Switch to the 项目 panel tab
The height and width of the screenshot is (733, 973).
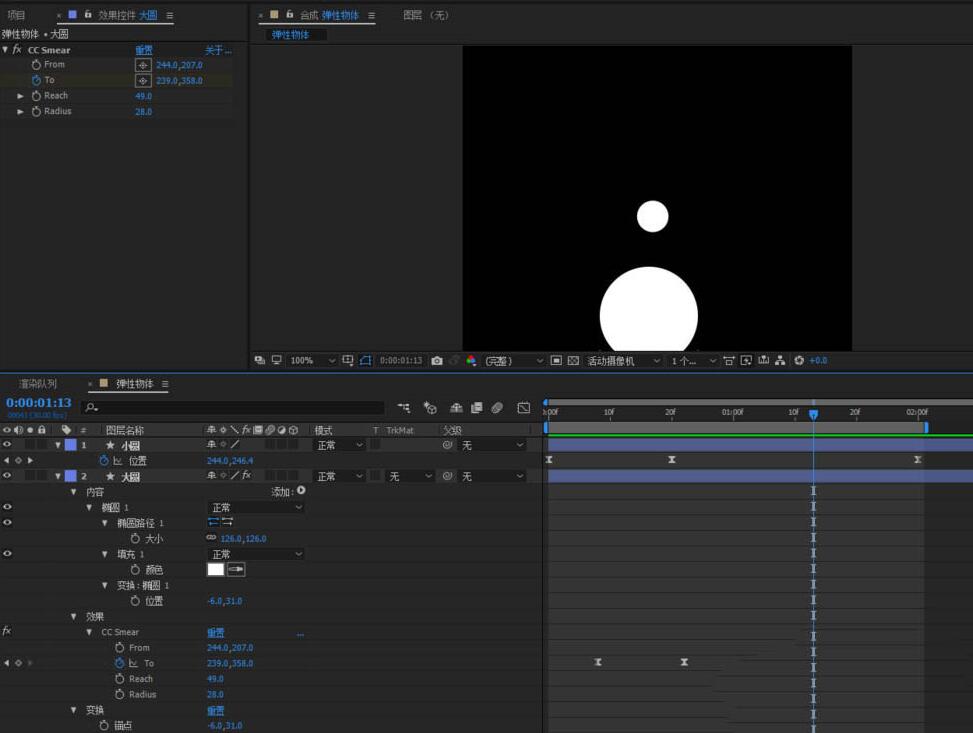click(x=16, y=15)
